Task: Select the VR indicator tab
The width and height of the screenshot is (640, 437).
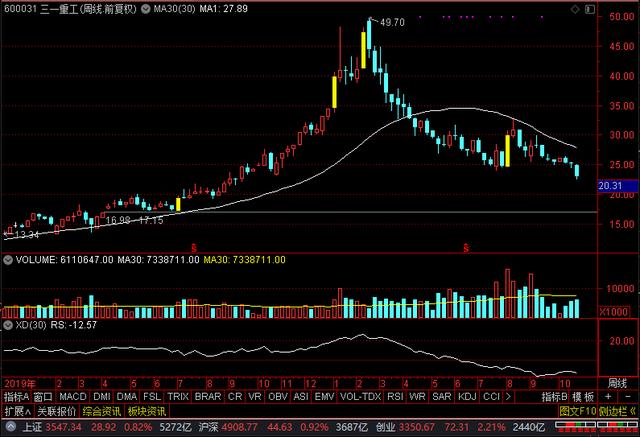Action: pyautogui.click(x=255, y=397)
